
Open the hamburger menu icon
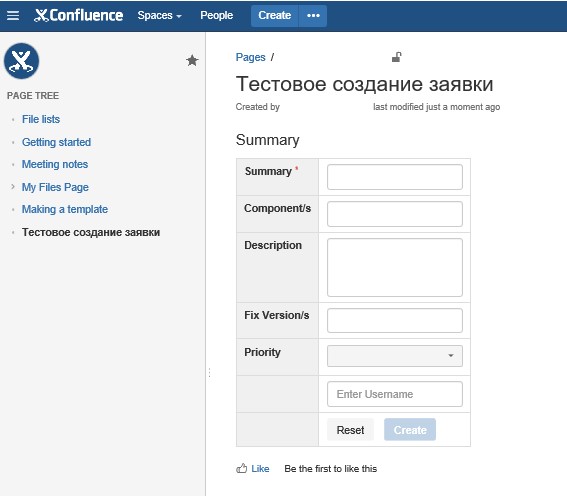[x=13, y=16]
